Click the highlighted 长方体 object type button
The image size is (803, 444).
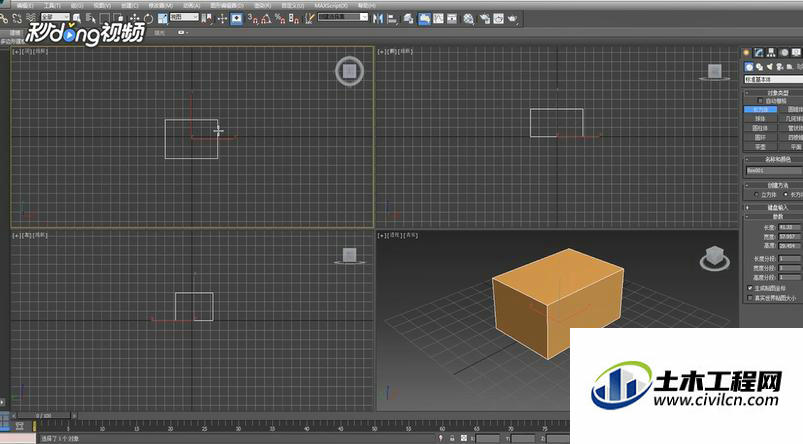tap(760, 110)
